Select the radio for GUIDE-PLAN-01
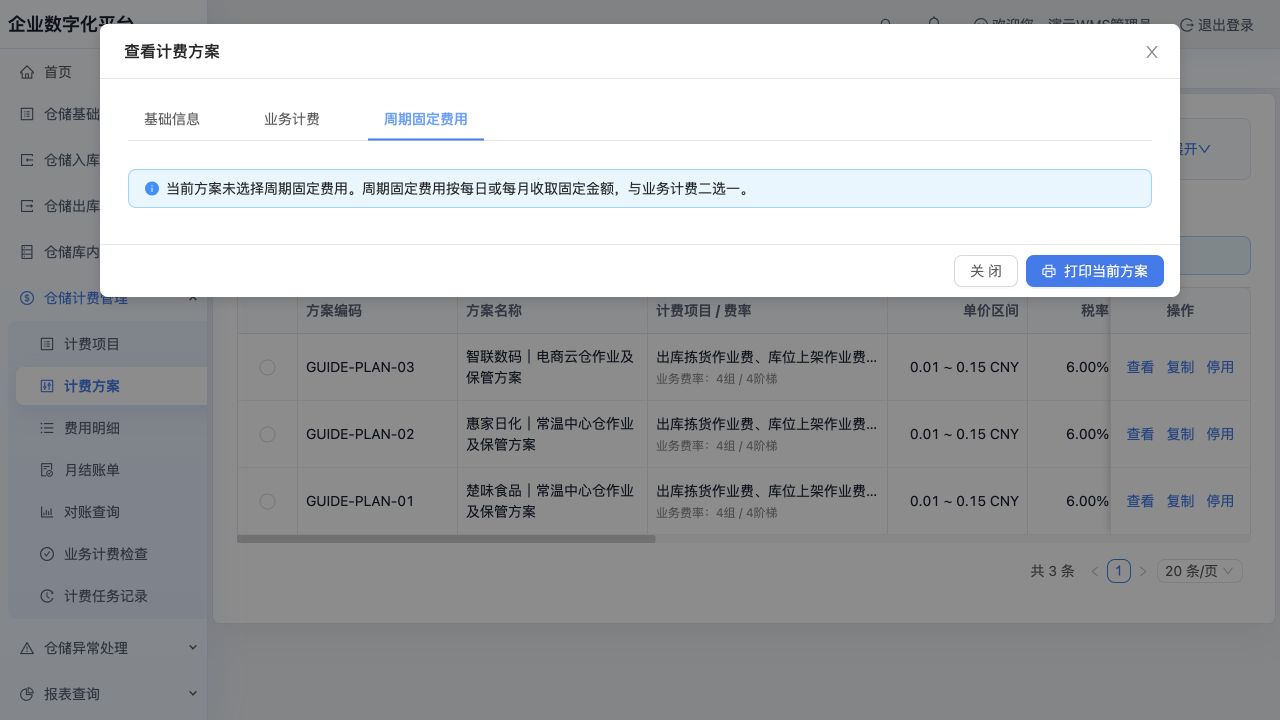The height and width of the screenshot is (720, 1280). tap(267, 501)
